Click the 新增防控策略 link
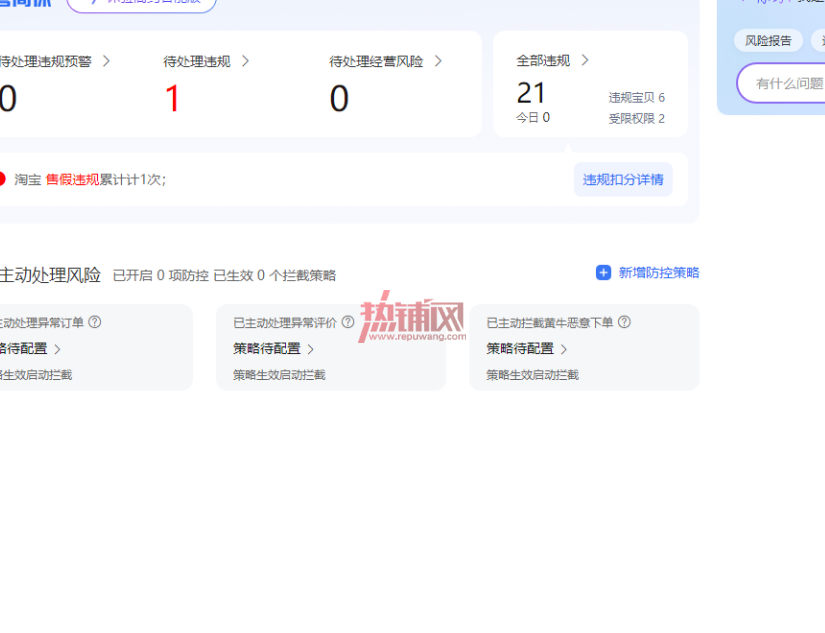Screen dimensions: 825x633 pyautogui.click(x=659, y=273)
